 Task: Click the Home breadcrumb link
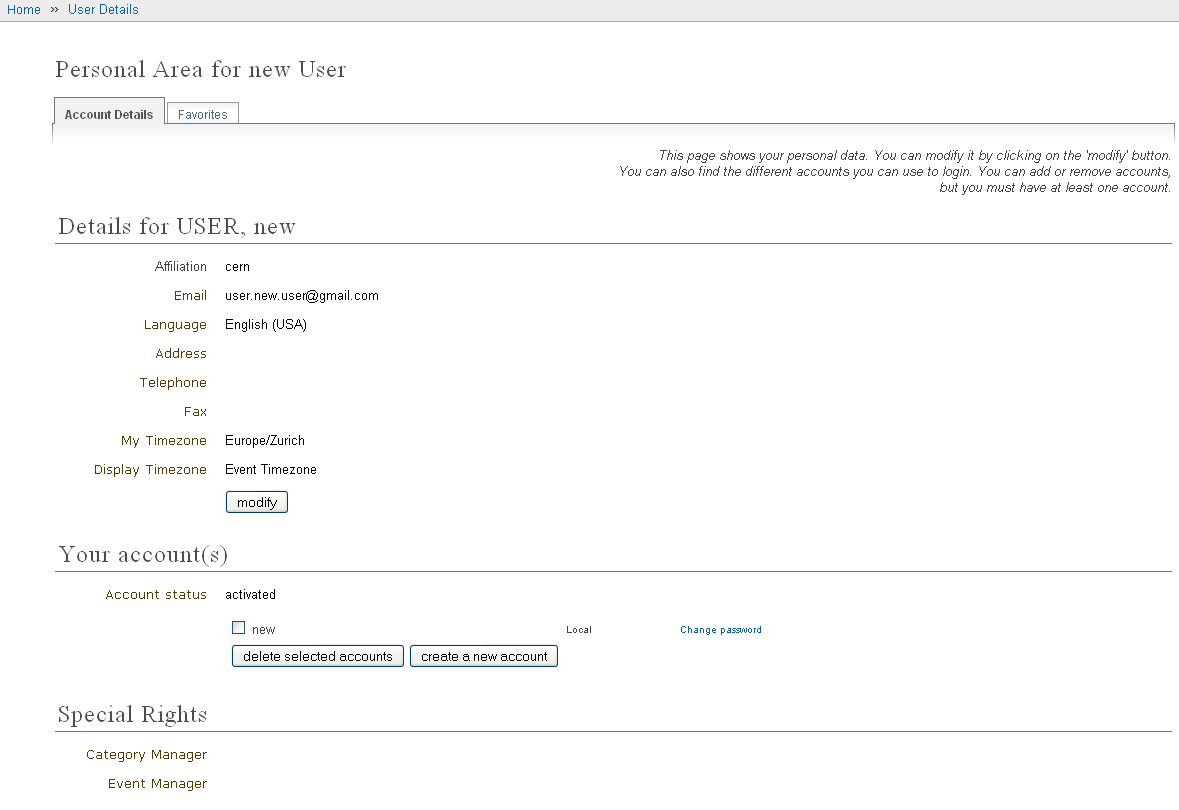click(24, 10)
